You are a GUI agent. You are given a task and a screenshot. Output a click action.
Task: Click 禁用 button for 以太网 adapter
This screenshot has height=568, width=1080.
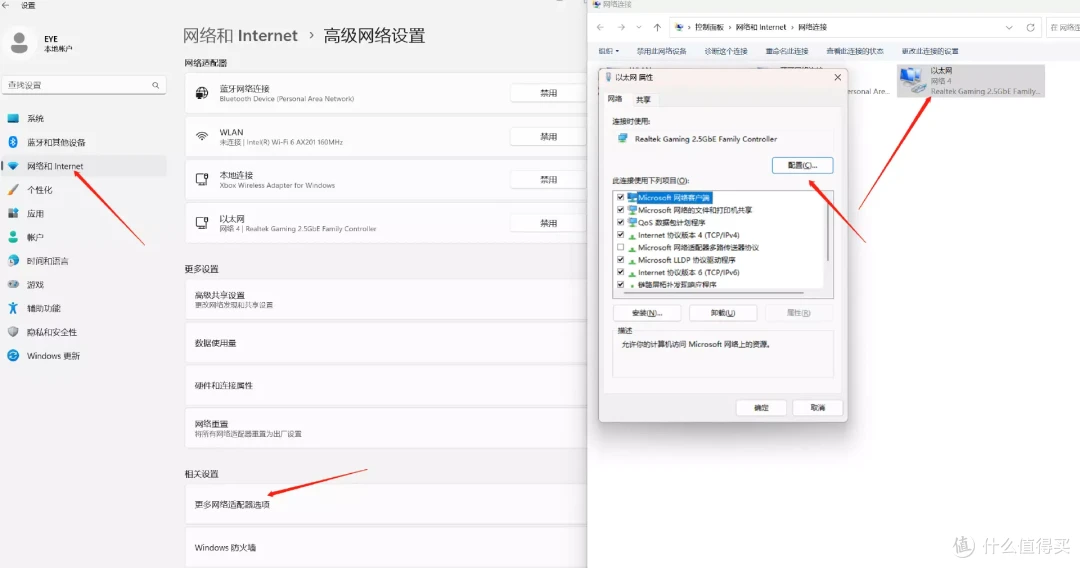(548, 223)
